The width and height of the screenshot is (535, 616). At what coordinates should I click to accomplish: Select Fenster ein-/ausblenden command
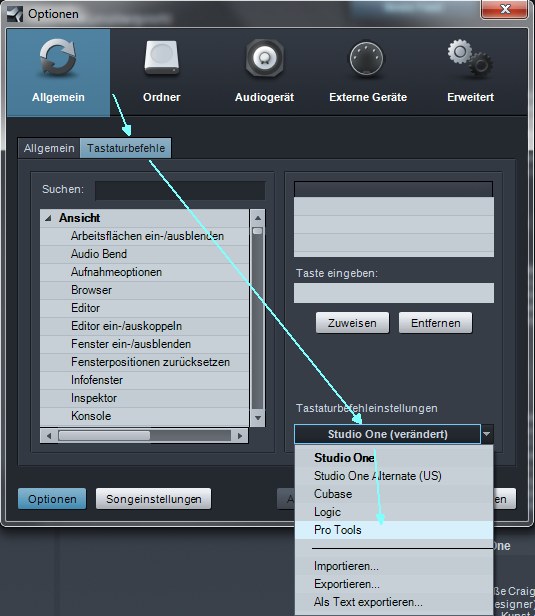click(x=145, y=344)
